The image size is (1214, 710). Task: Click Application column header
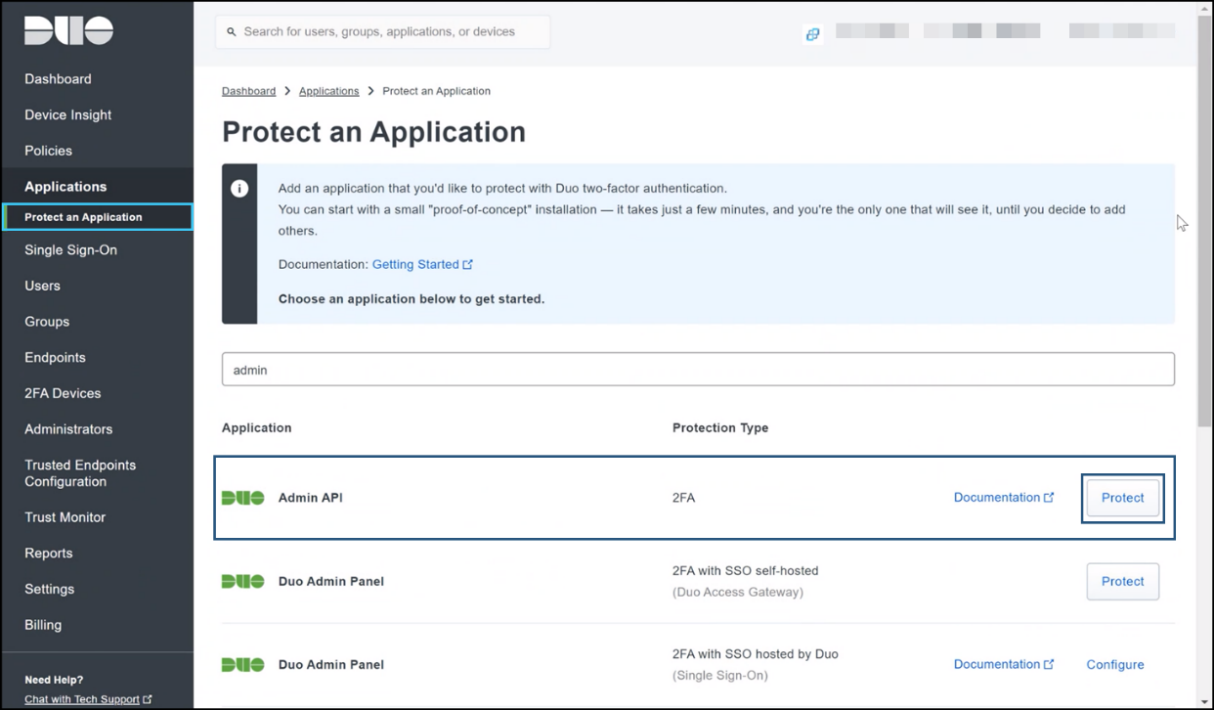[x=257, y=428]
